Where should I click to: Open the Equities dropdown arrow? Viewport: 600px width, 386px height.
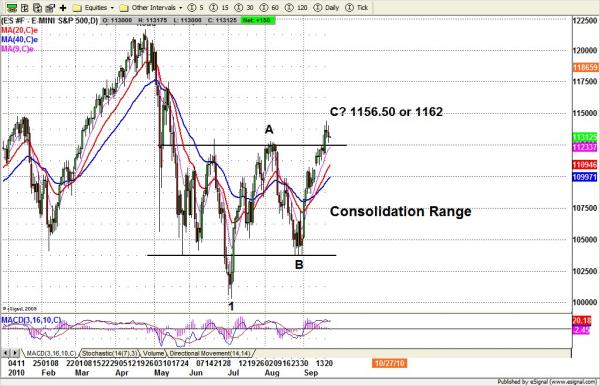pos(112,8)
